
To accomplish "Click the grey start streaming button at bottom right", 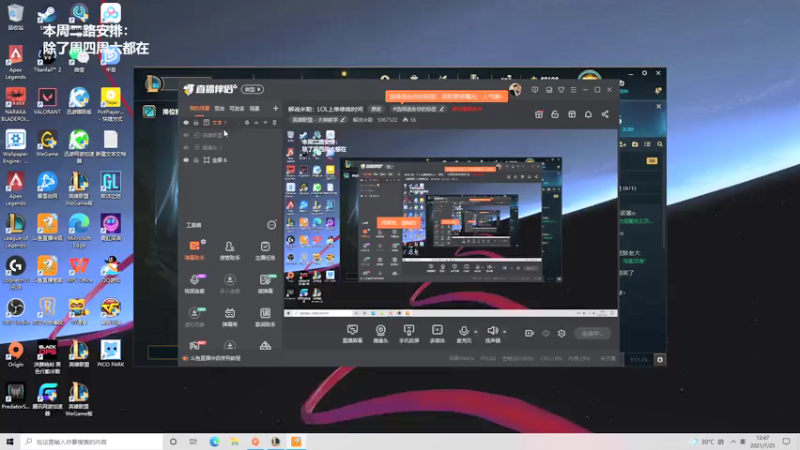I will (592, 333).
